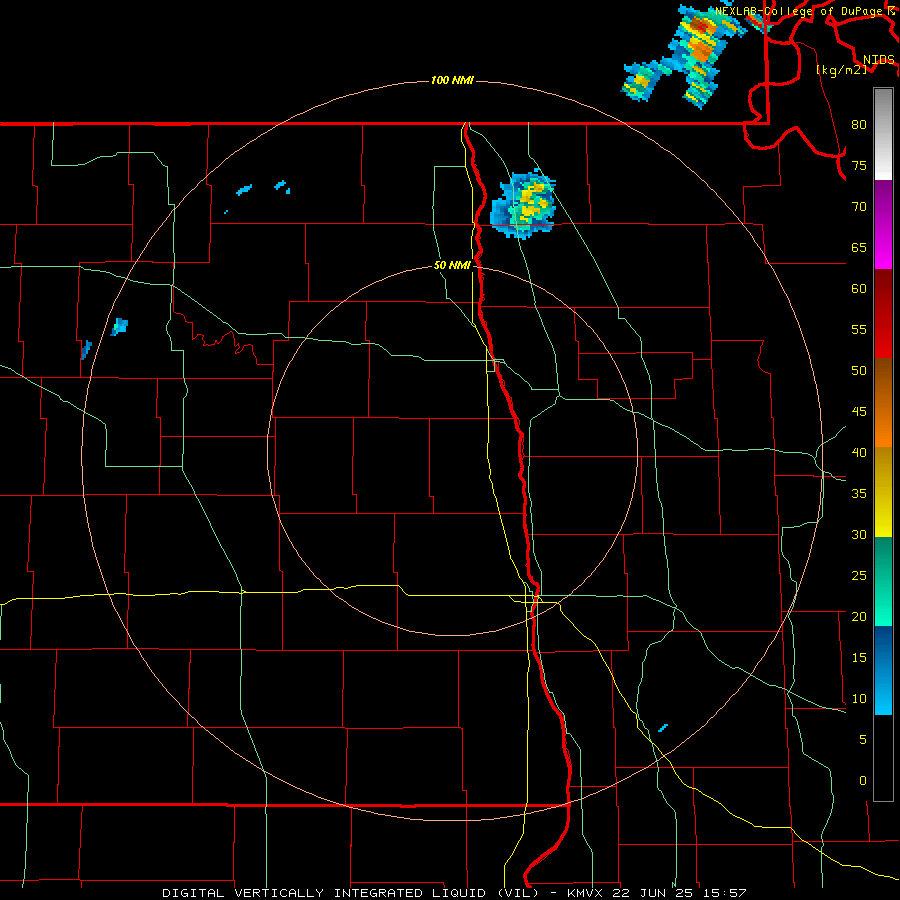Click the "5" value on the color scale
The width and height of the screenshot is (900, 900).
[863, 740]
